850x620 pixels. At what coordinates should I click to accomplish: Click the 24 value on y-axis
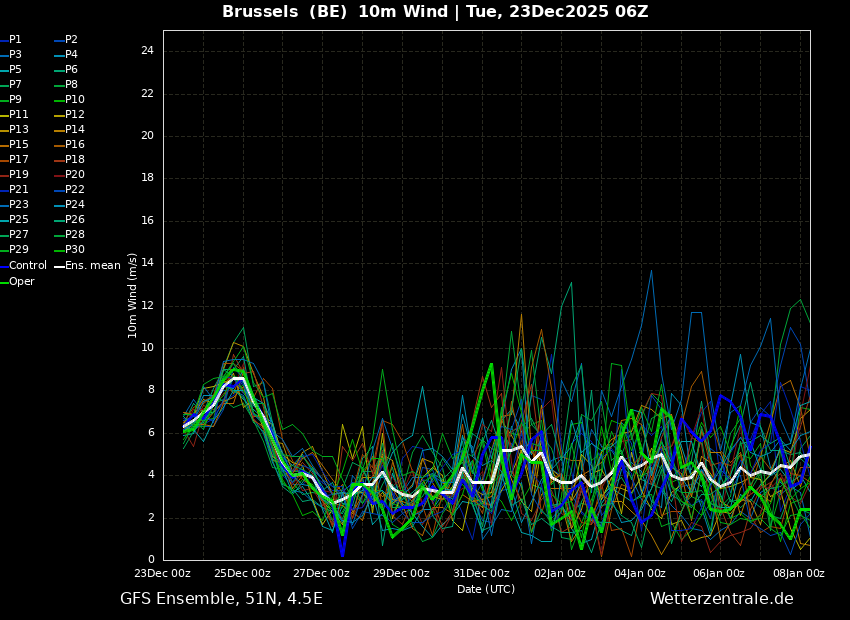click(146, 51)
